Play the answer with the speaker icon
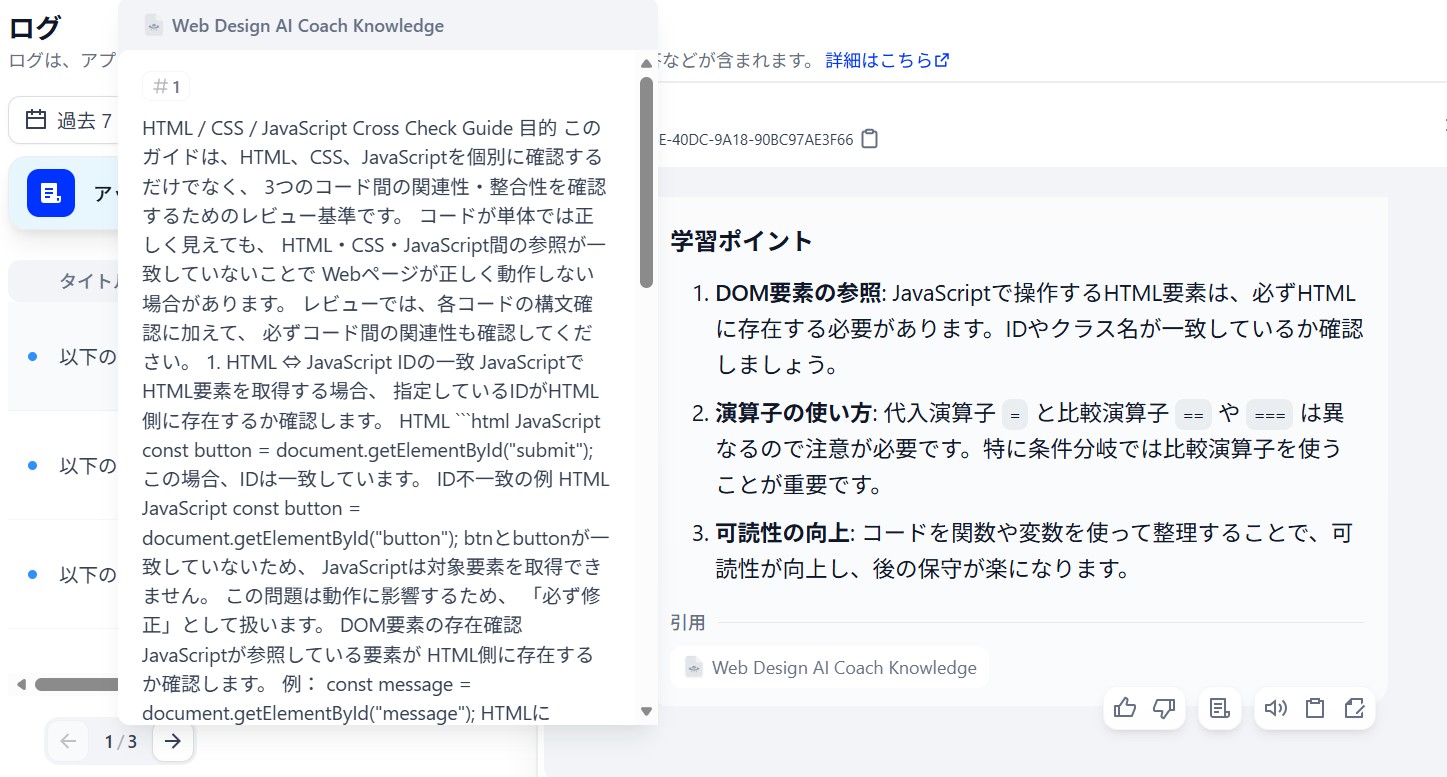Viewport: 1447px width, 777px height. pos(1275,708)
